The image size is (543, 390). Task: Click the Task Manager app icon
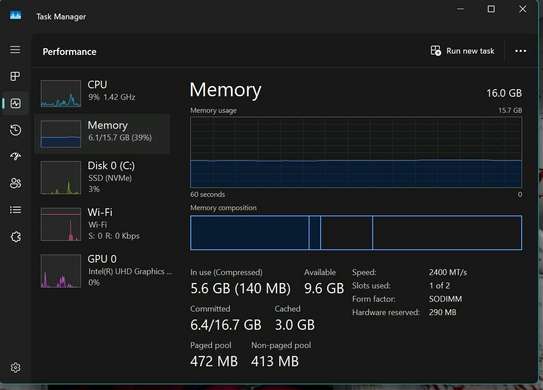click(x=15, y=15)
